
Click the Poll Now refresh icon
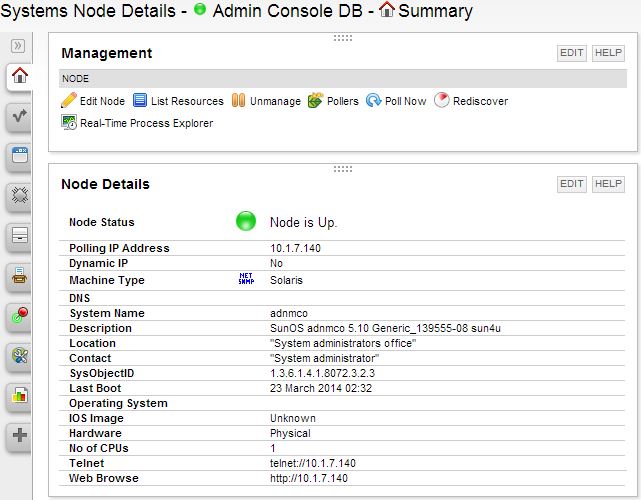pyautogui.click(x=374, y=100)
